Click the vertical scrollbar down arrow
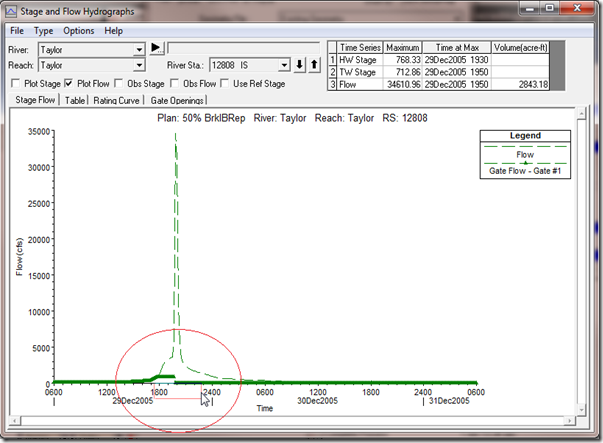The height and width of the screenshot is (443, 603). [x=581, y=409]
